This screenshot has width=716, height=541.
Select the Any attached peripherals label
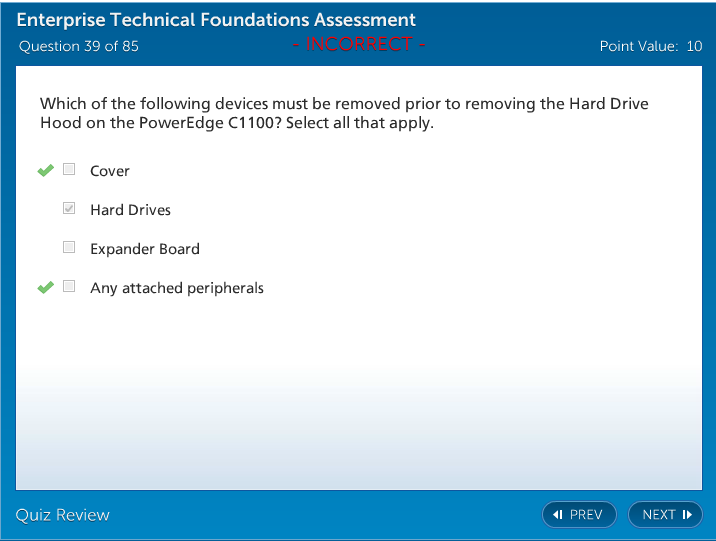click(x=177, y=288)
